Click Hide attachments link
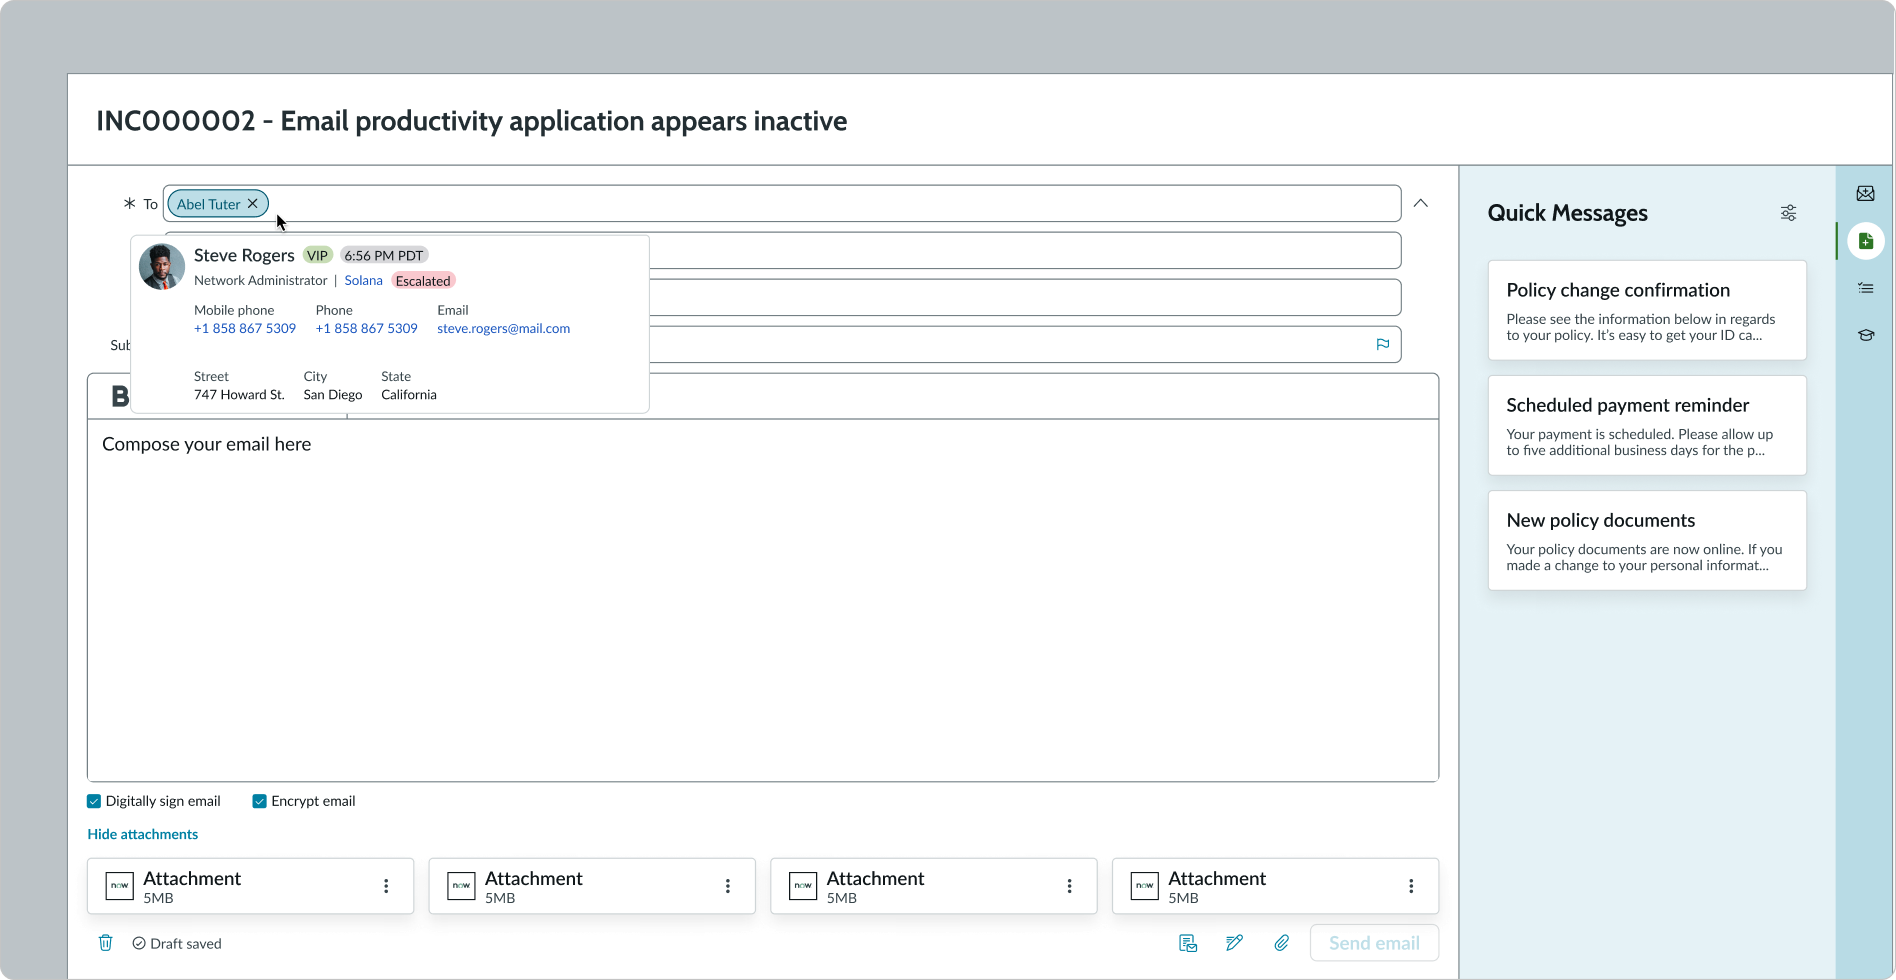 pos(142,834)
